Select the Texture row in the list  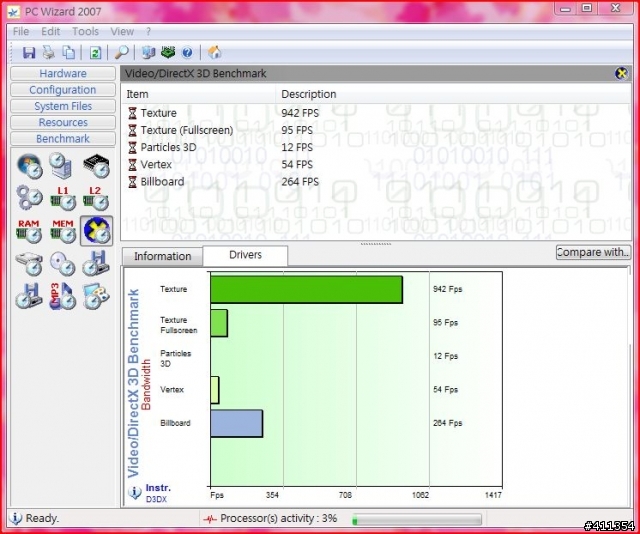pos(376,113)
